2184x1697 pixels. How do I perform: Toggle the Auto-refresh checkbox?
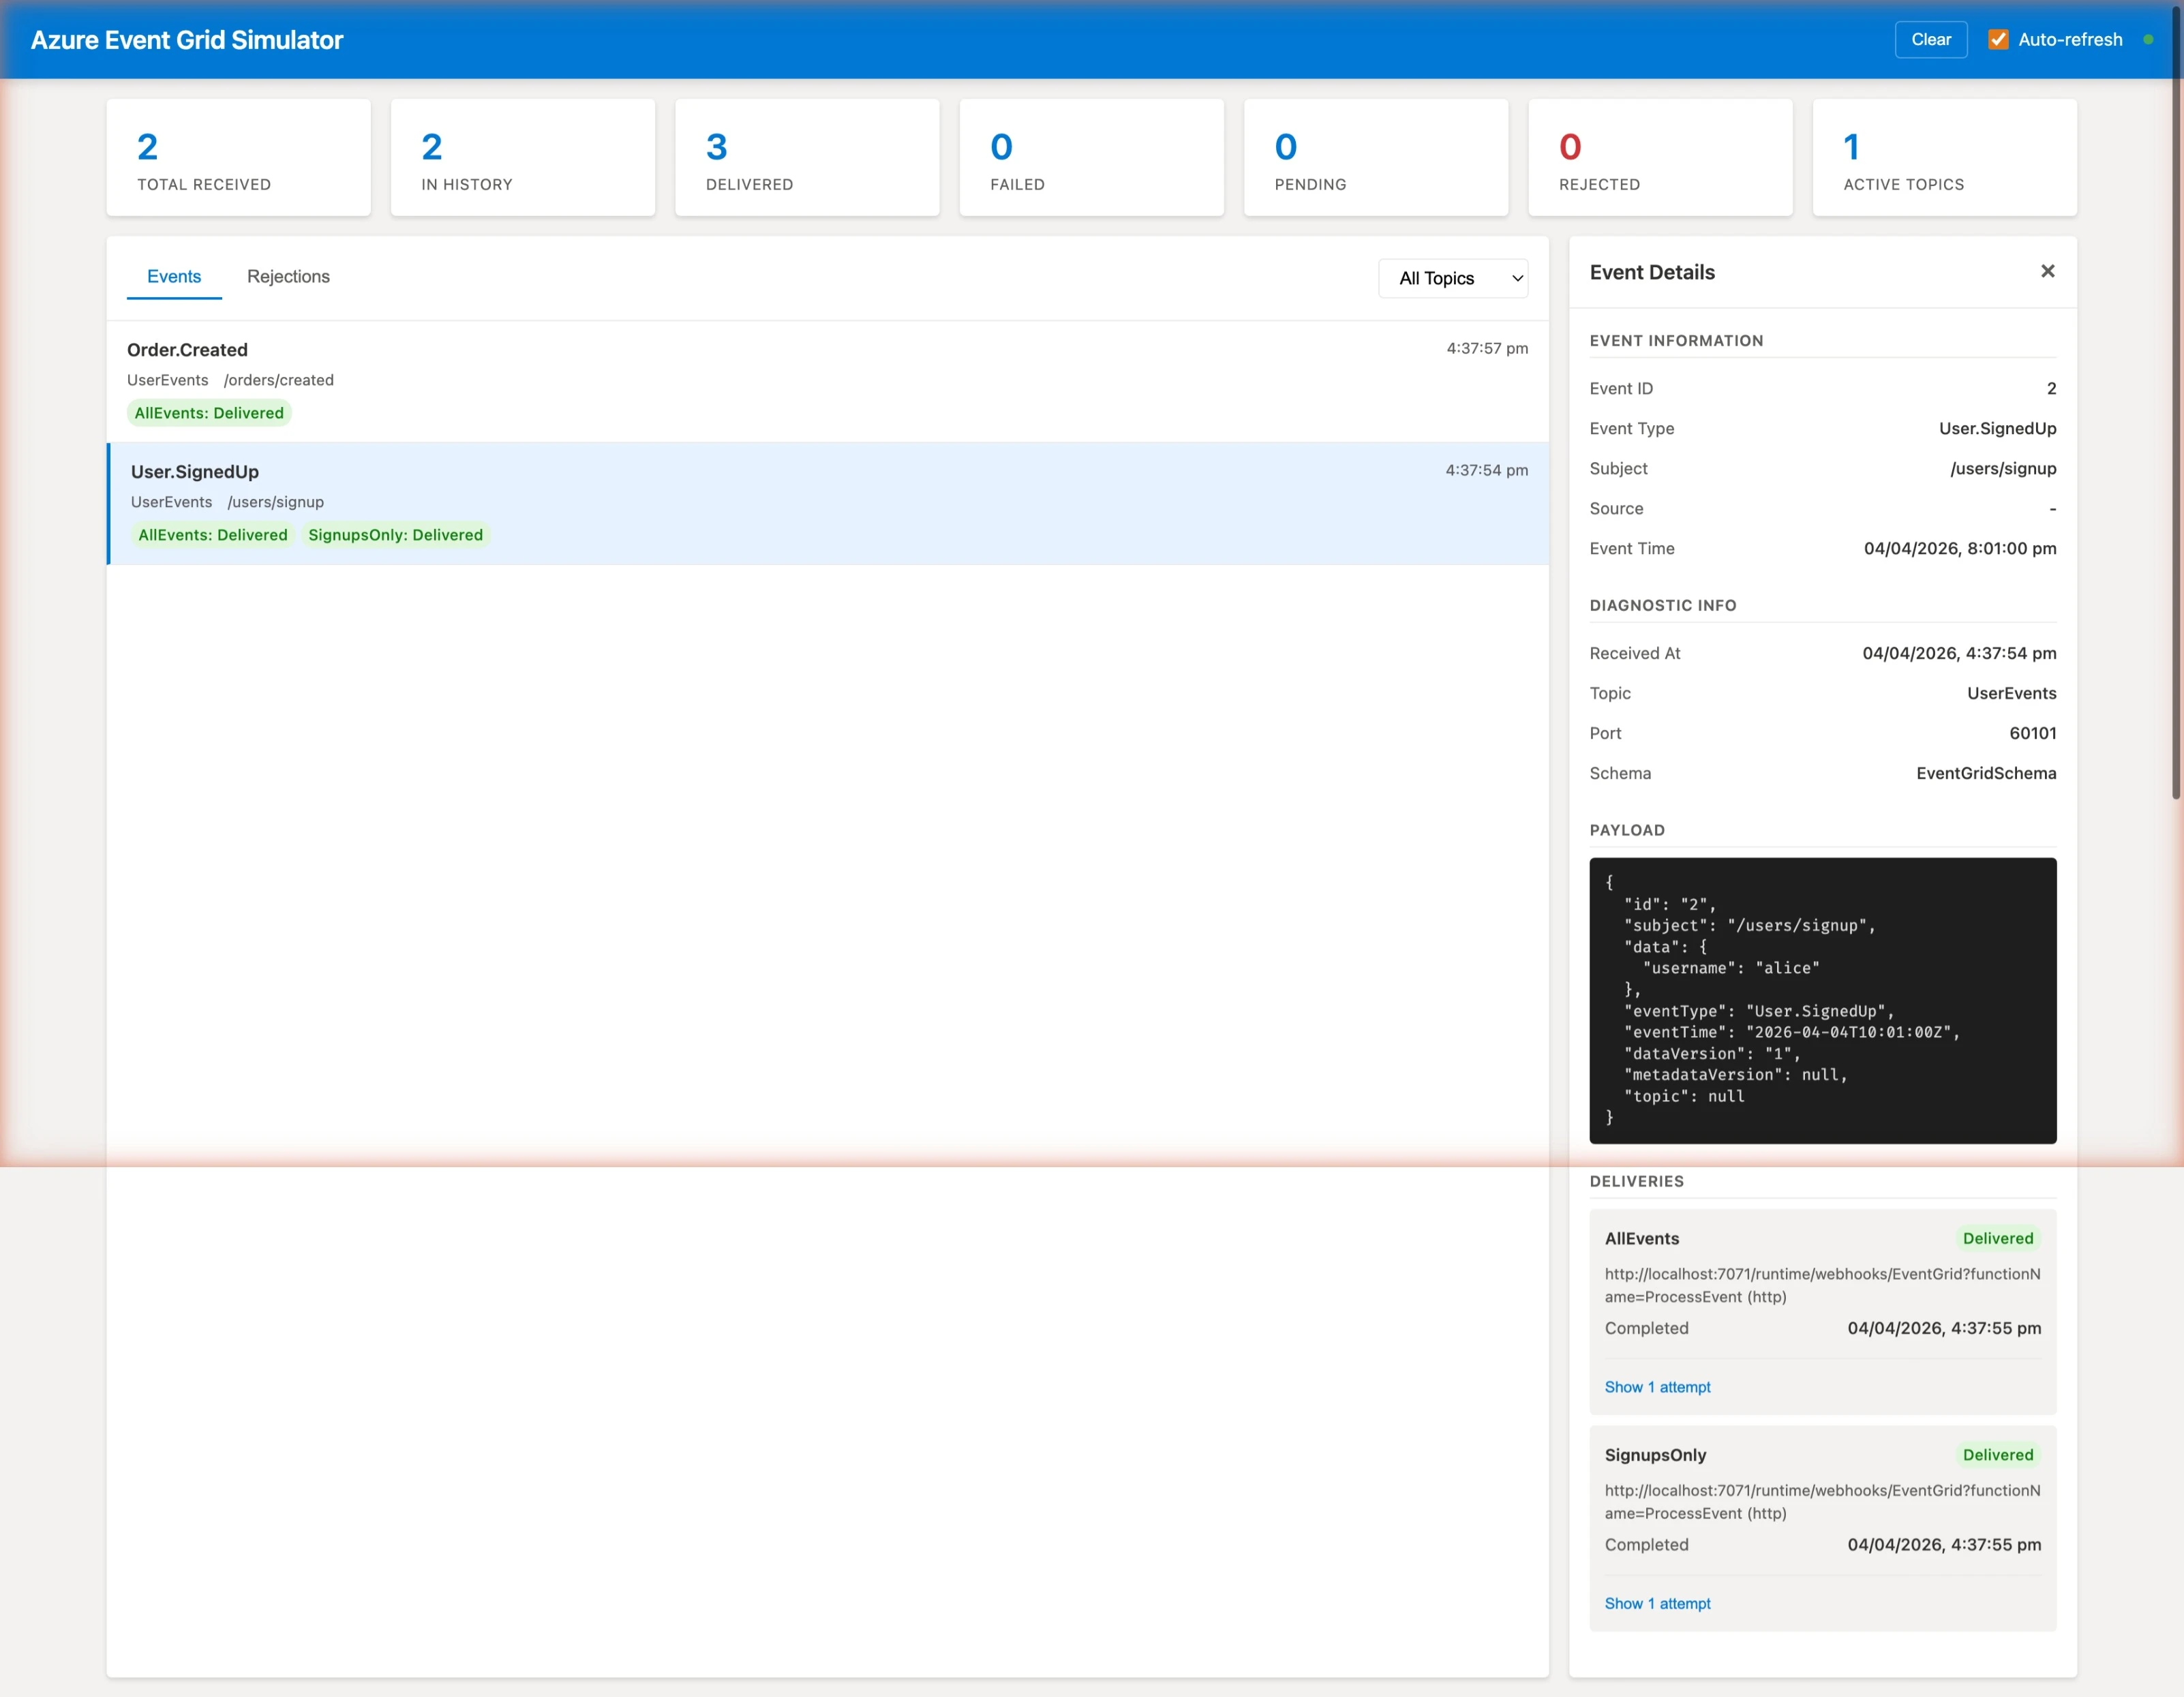click(x=1998, y=39)
